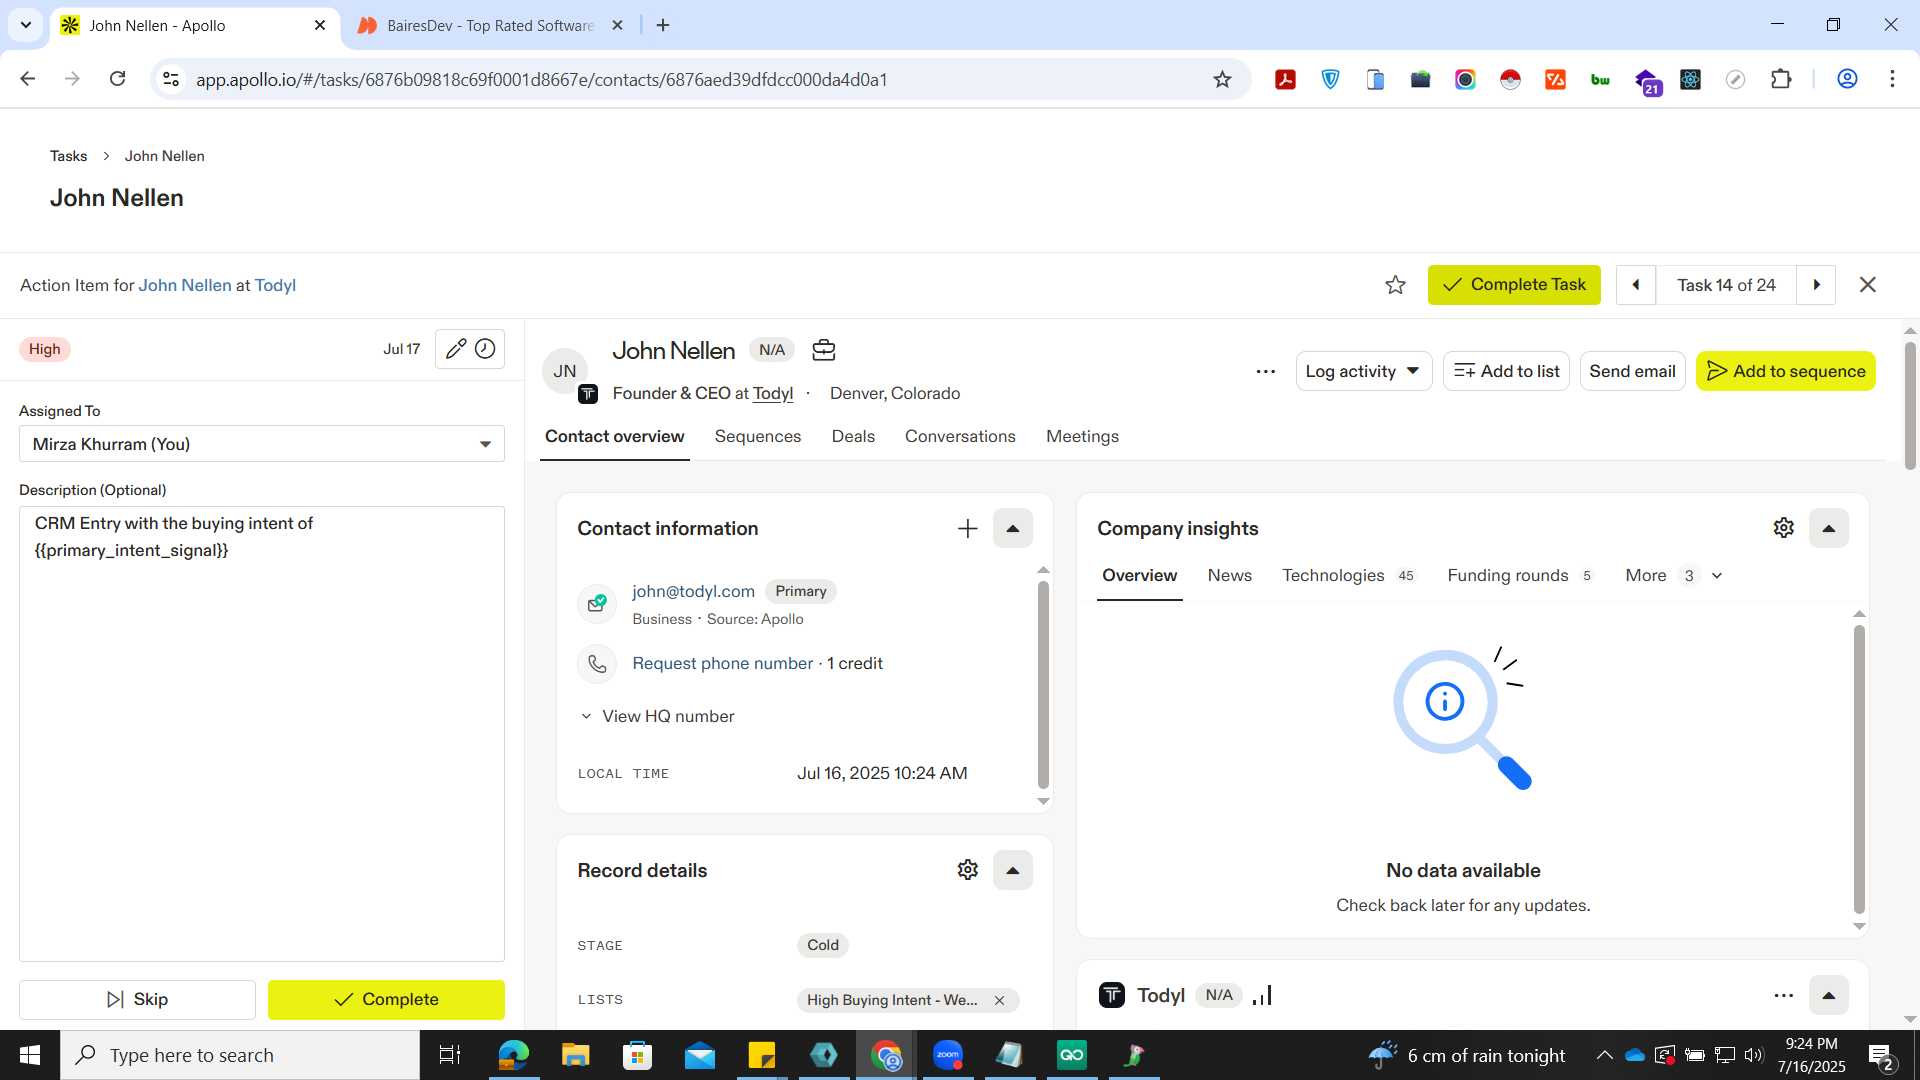Open Record details settings gear
Screen dimensions: 1920x1080
point(967,870)
